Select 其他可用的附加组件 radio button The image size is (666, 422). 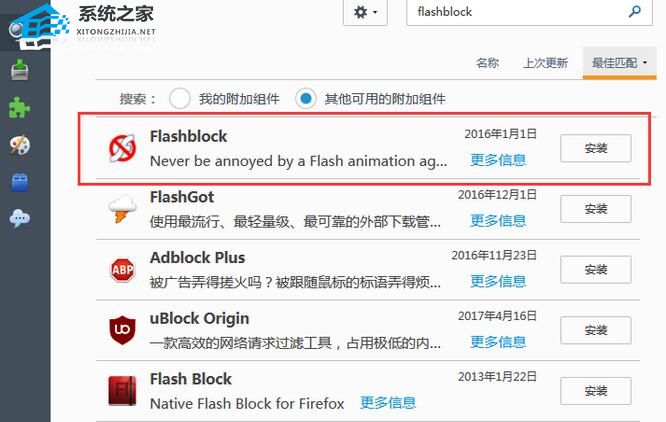click(x=305, y=98)
